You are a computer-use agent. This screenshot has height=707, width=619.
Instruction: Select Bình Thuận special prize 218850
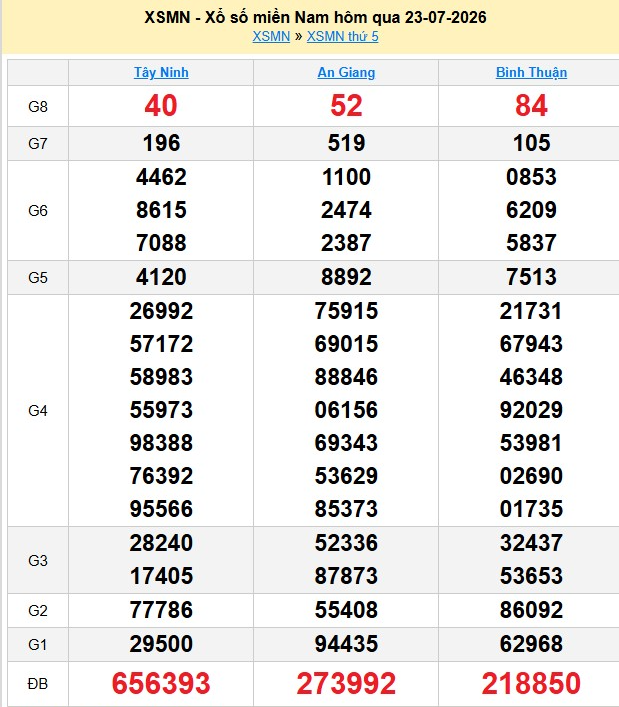[532, 684]
